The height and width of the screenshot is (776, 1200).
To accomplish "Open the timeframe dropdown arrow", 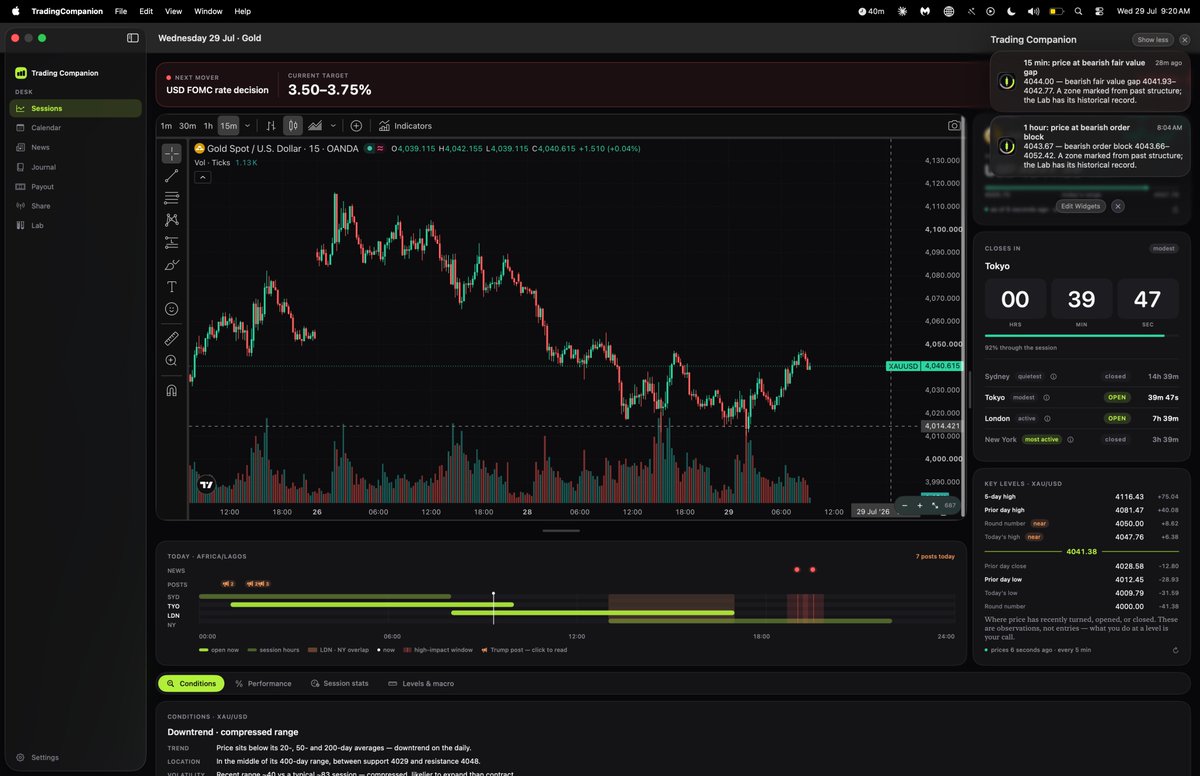I will (x=247, y=126).
